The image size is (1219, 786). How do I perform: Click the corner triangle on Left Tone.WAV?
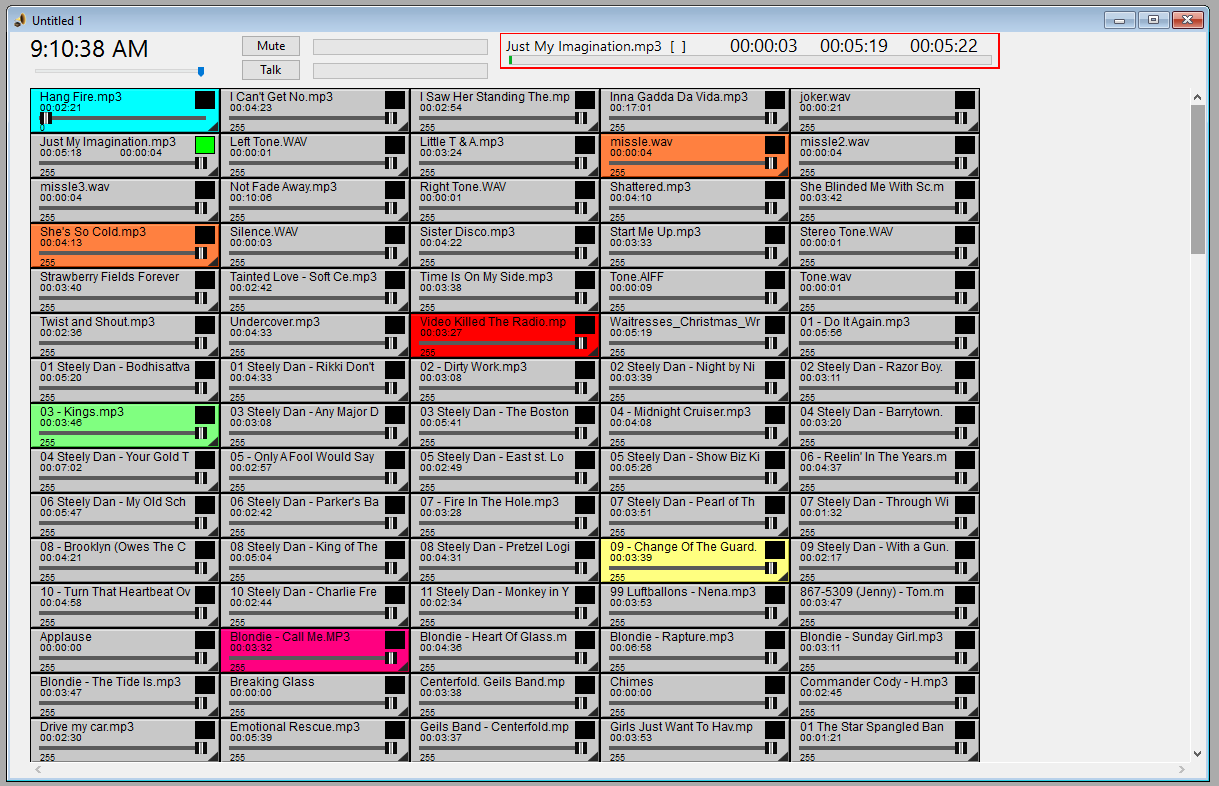(x=403, y=172)
